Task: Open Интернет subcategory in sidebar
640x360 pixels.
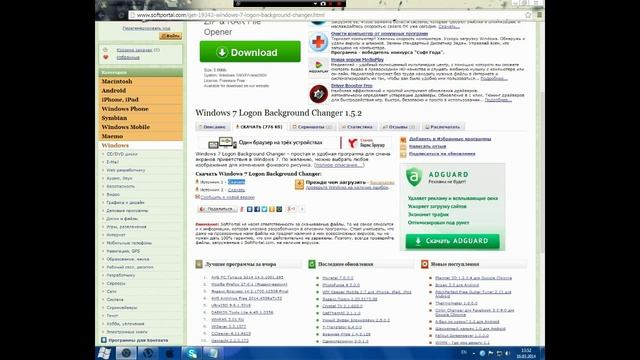Action: (x=116, y=235)
